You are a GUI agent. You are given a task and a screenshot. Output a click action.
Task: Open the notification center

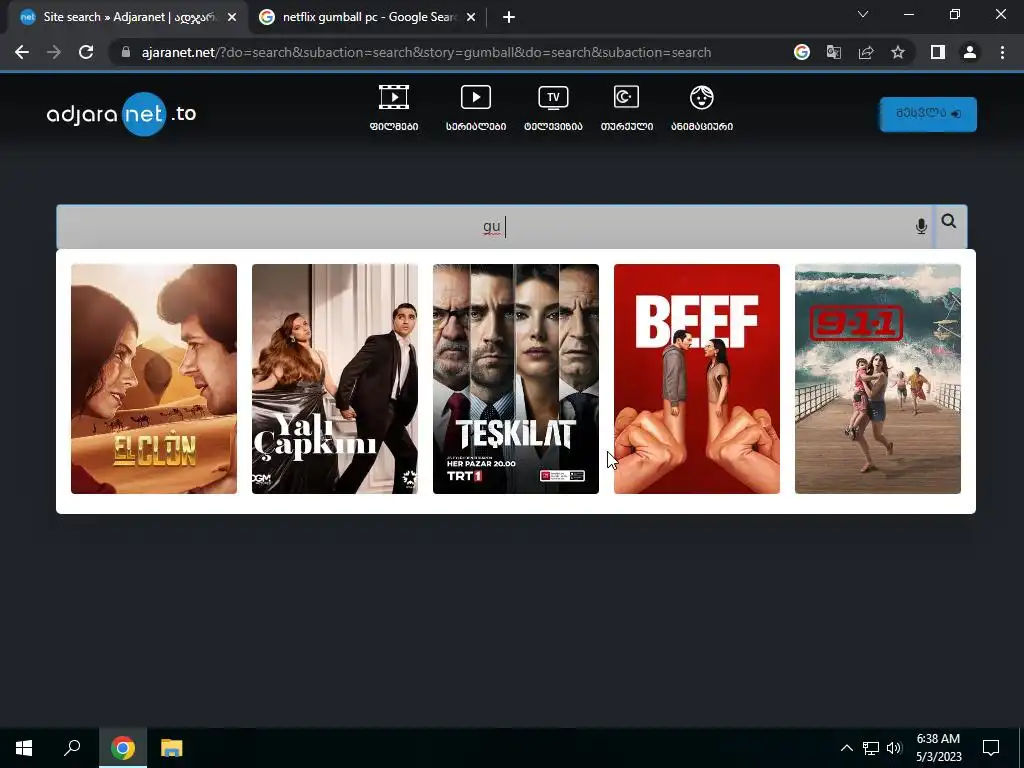click(991, 748)
